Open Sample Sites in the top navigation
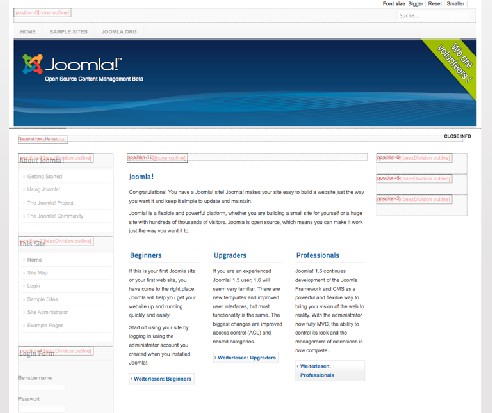This screenshot has height=413, width=492. [69, 32]
